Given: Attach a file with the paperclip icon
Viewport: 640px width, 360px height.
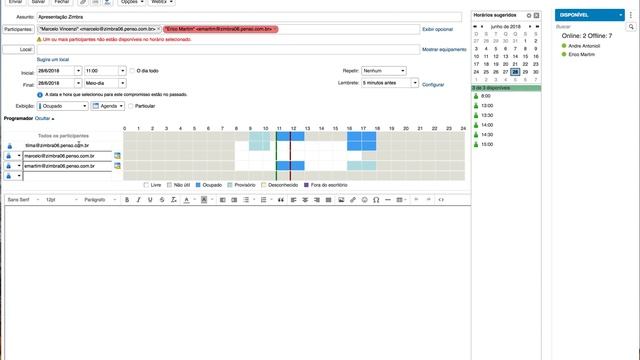Looking at the screenshot, I should point(83,2).
